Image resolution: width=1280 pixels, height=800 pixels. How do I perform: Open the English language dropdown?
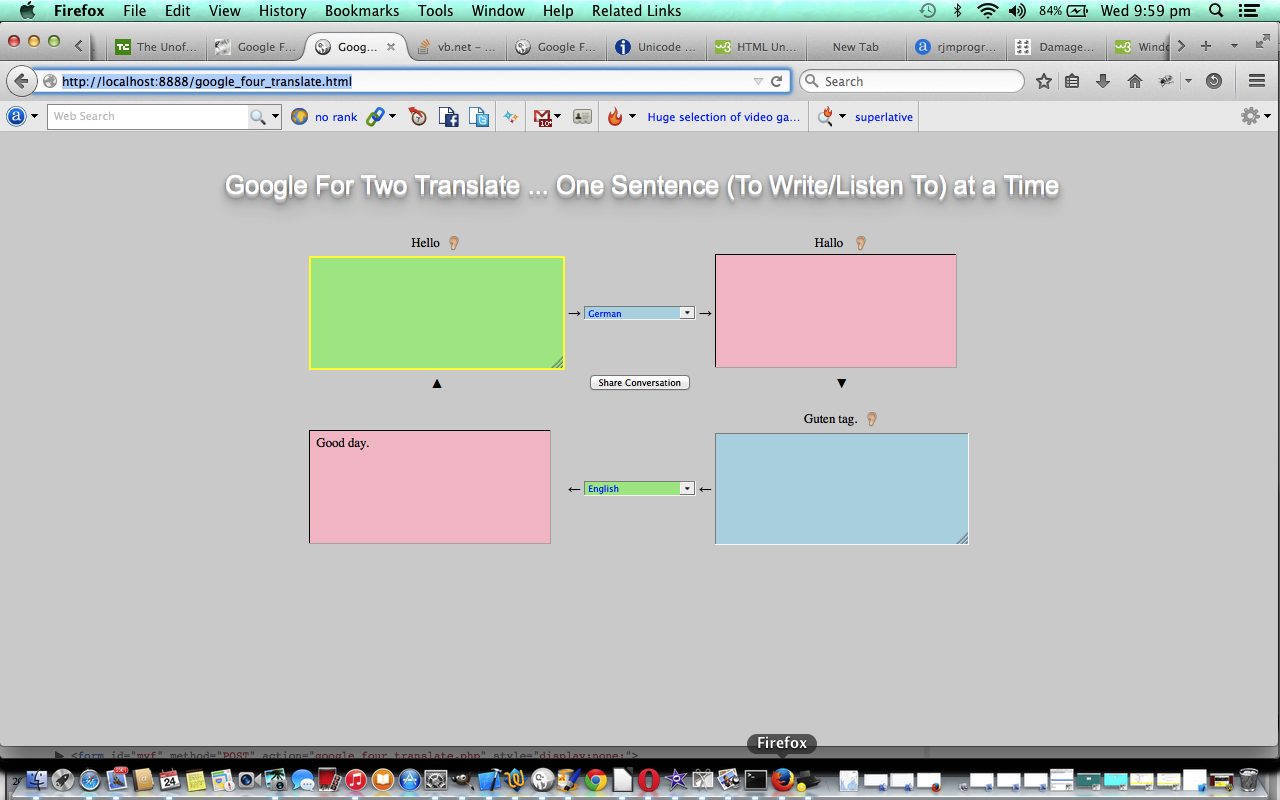[x=639, y=488]
